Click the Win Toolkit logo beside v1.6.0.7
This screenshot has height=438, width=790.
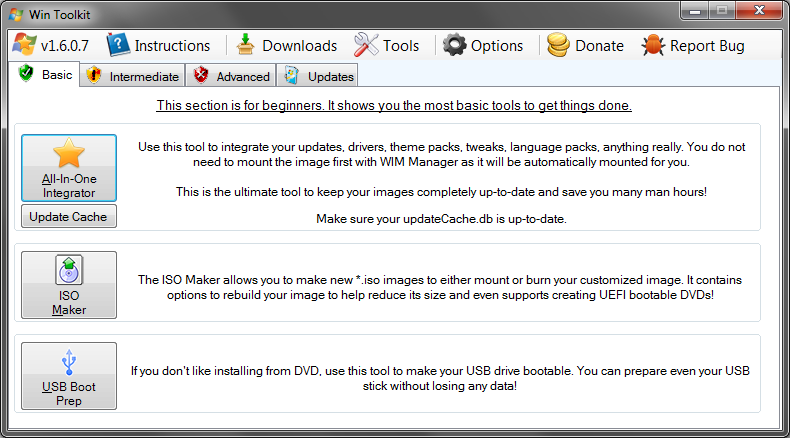24,45
